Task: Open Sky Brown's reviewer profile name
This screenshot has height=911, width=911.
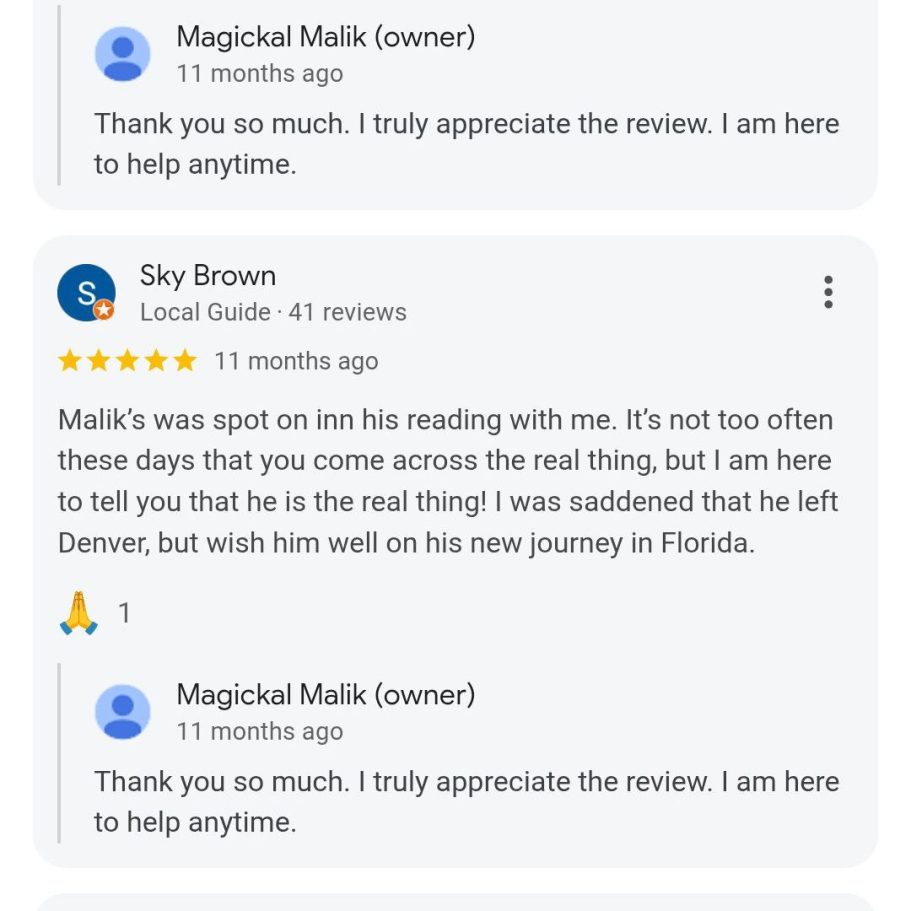Action: [208, 276]
